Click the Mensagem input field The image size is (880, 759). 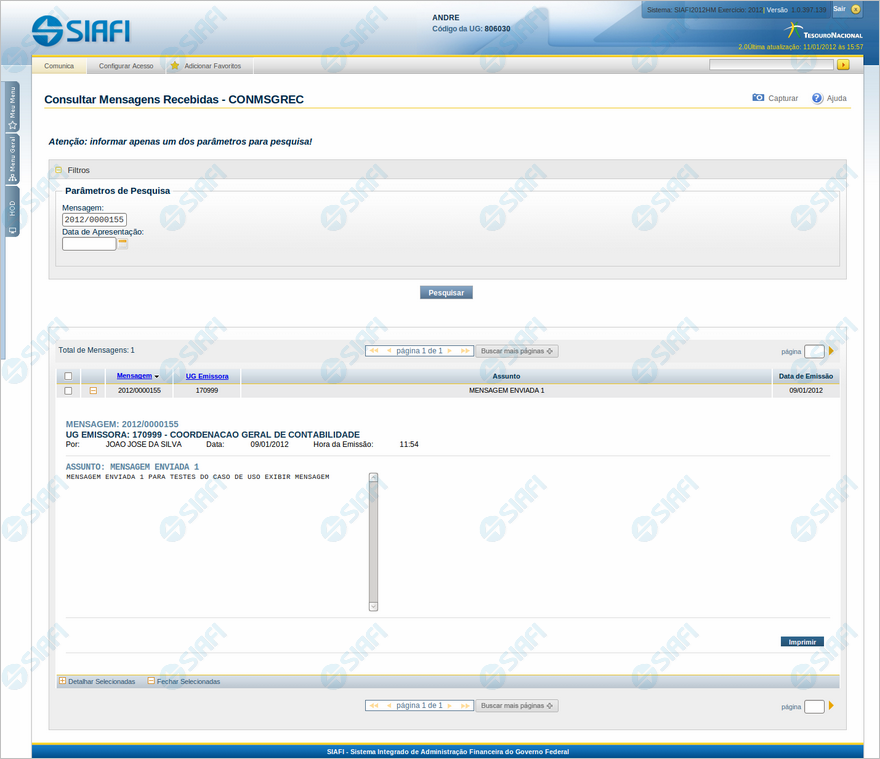pos(94,220)
